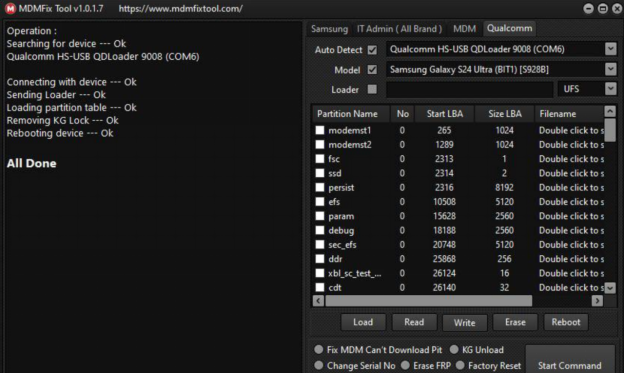Toggle the Model checkbox
The width and height of the screenshot is (624, 374).
point(372,70)
